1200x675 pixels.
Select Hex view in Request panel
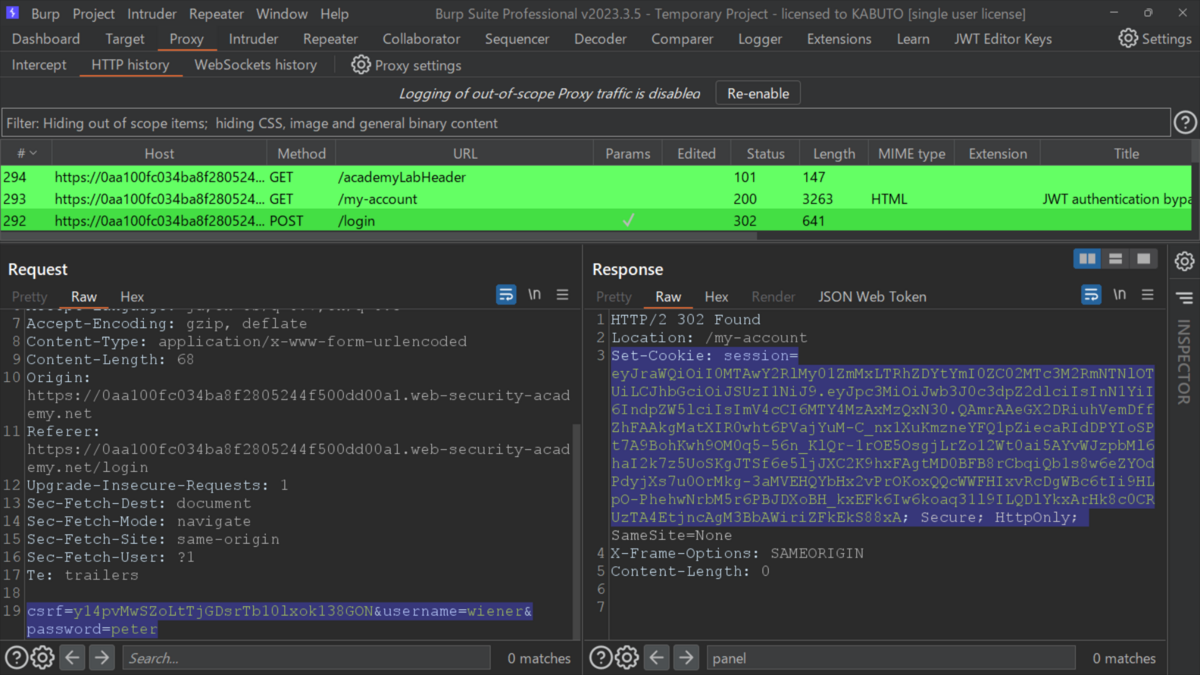point(132,297)
